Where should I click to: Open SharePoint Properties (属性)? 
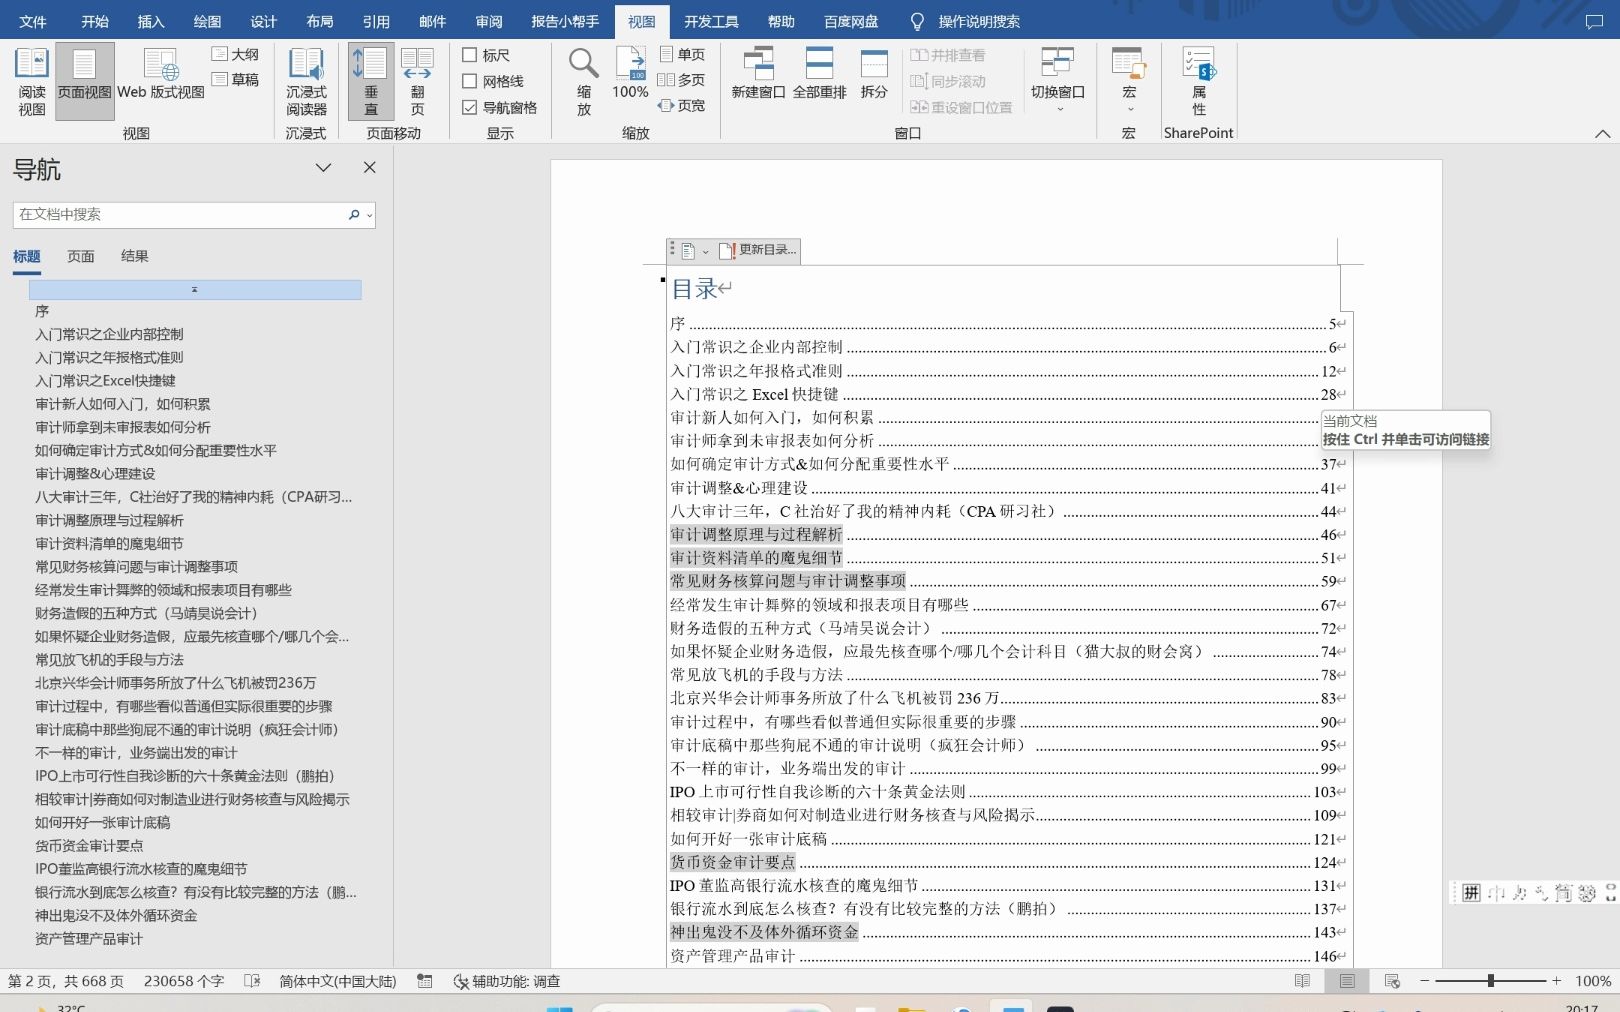click(x=1198, y=82)
